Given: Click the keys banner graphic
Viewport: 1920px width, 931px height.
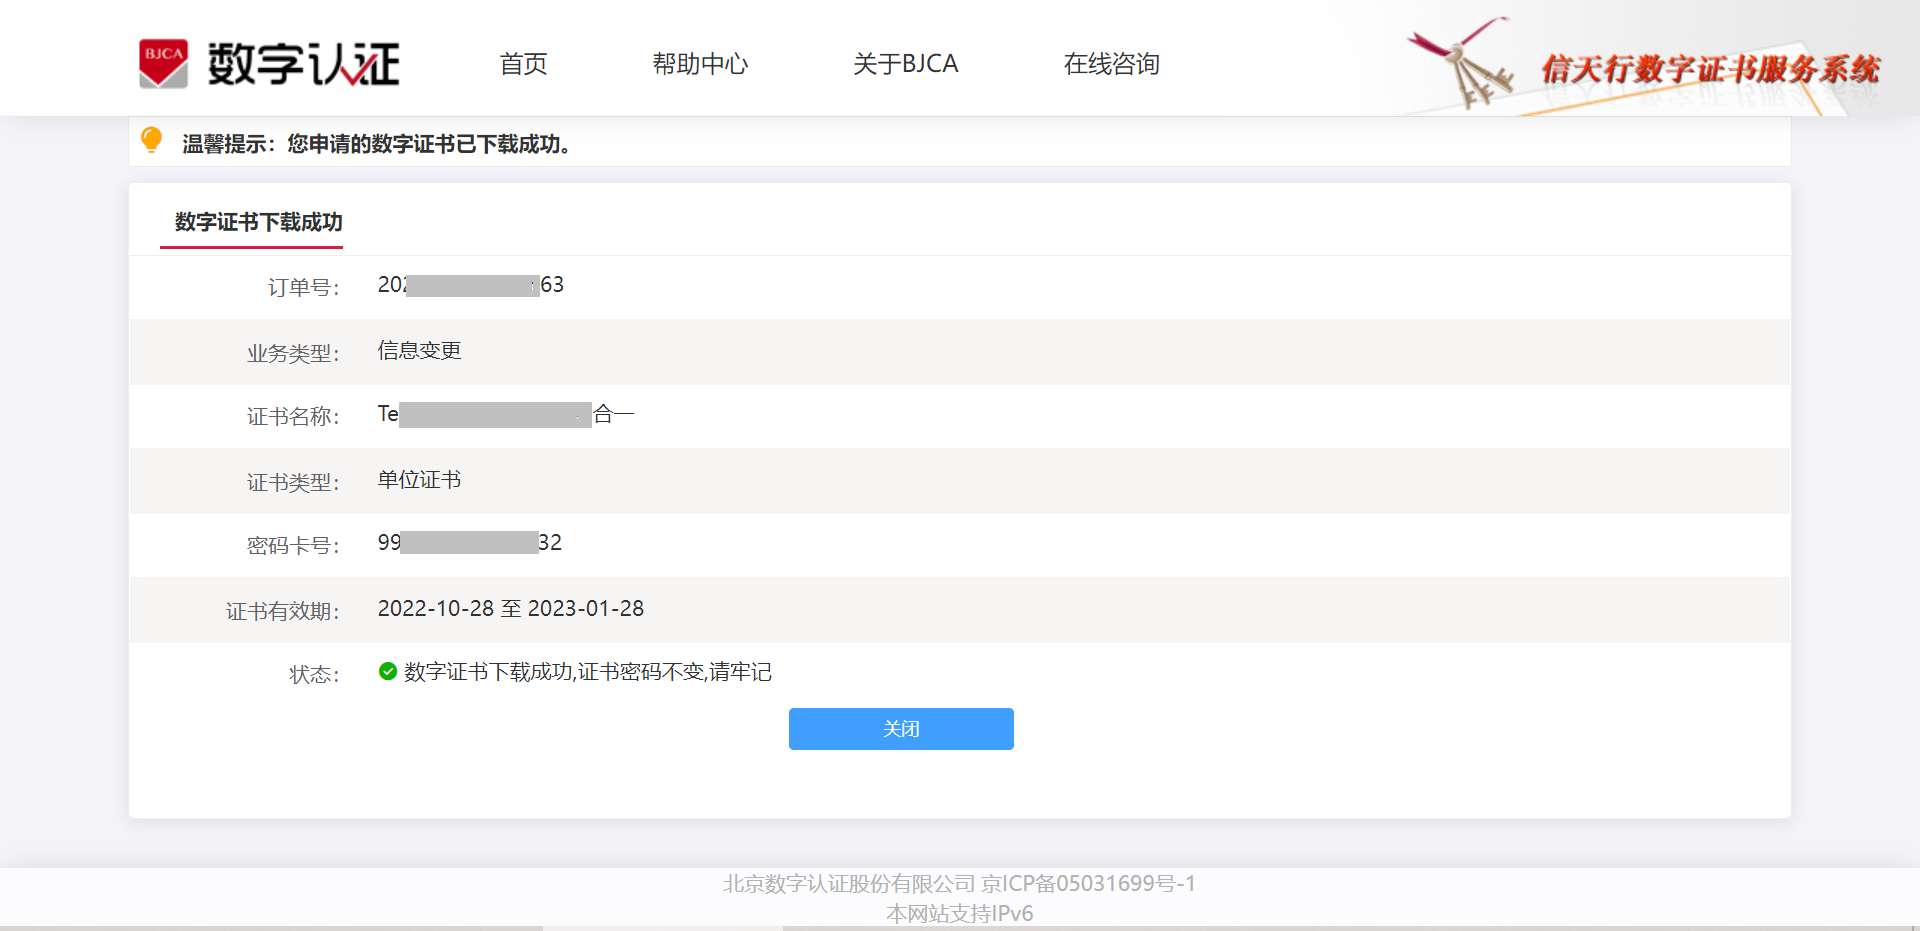Looking at the screenshot, I should (1462, 62).
